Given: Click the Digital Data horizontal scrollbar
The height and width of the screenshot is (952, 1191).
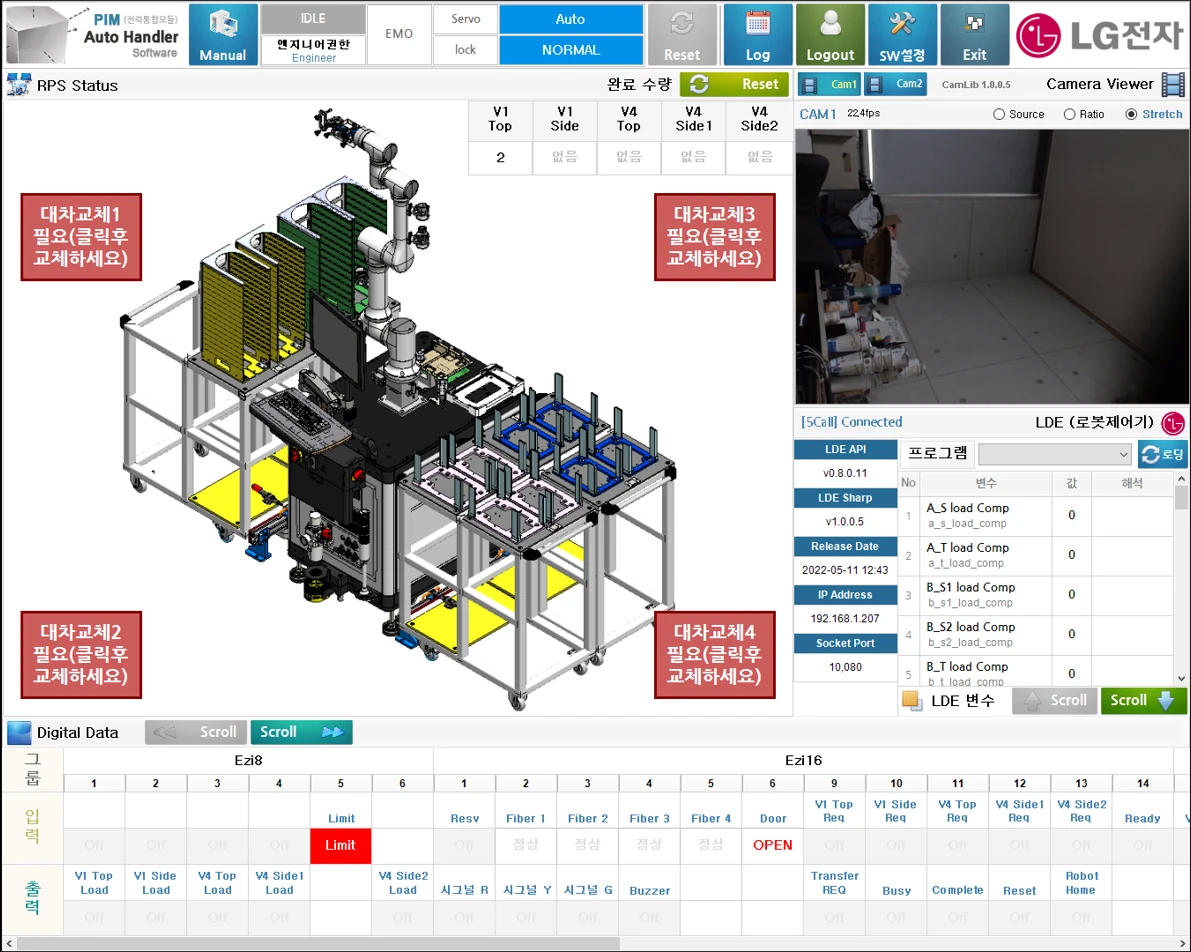Looking at the screenshot, I should tap(596, 944).
